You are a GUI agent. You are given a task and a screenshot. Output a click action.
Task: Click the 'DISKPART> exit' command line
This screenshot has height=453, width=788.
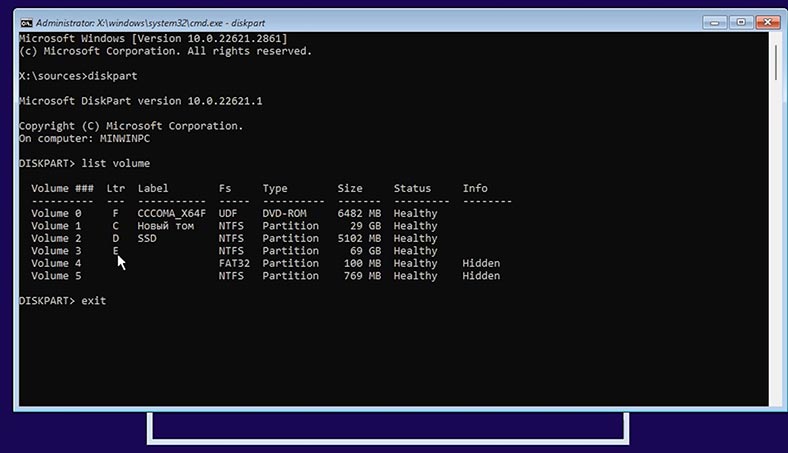click(62, 301)
